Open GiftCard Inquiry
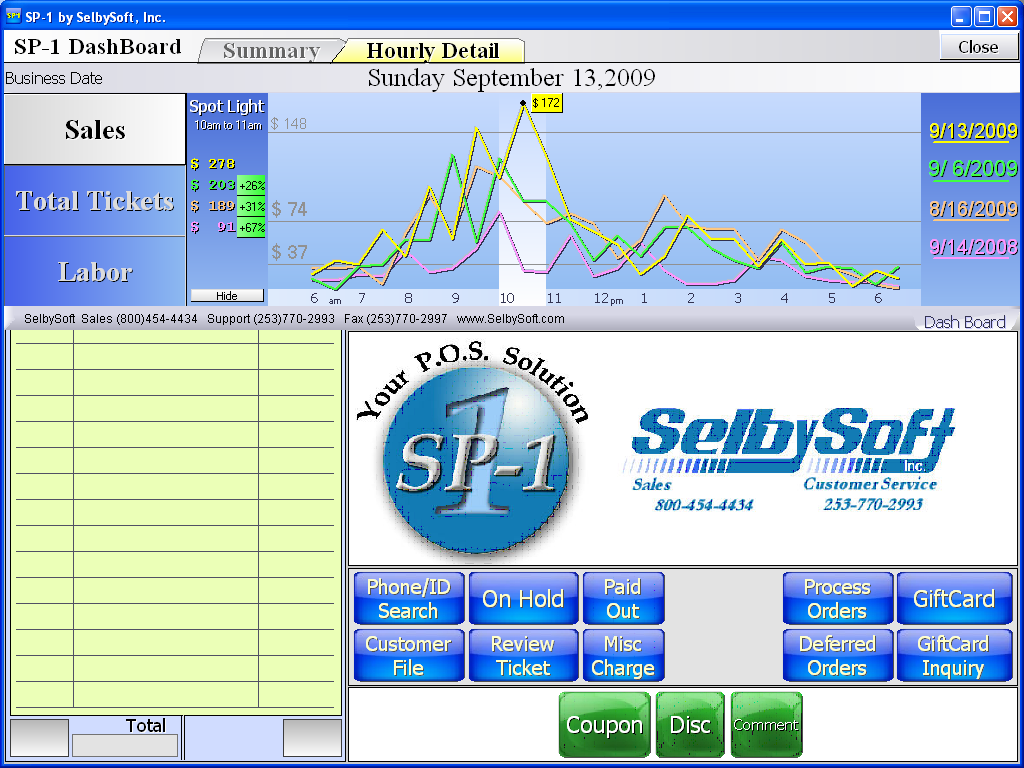This screenshot has width=1024, height=768. [x=954, y=655]
